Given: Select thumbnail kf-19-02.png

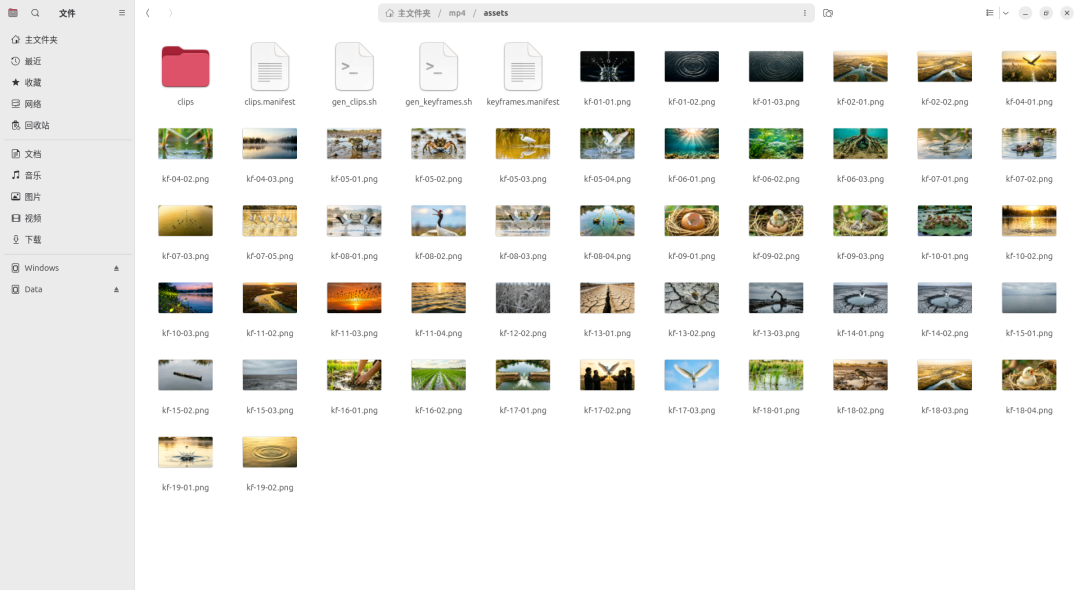Looking at the screenshot, I should (270, 452).
